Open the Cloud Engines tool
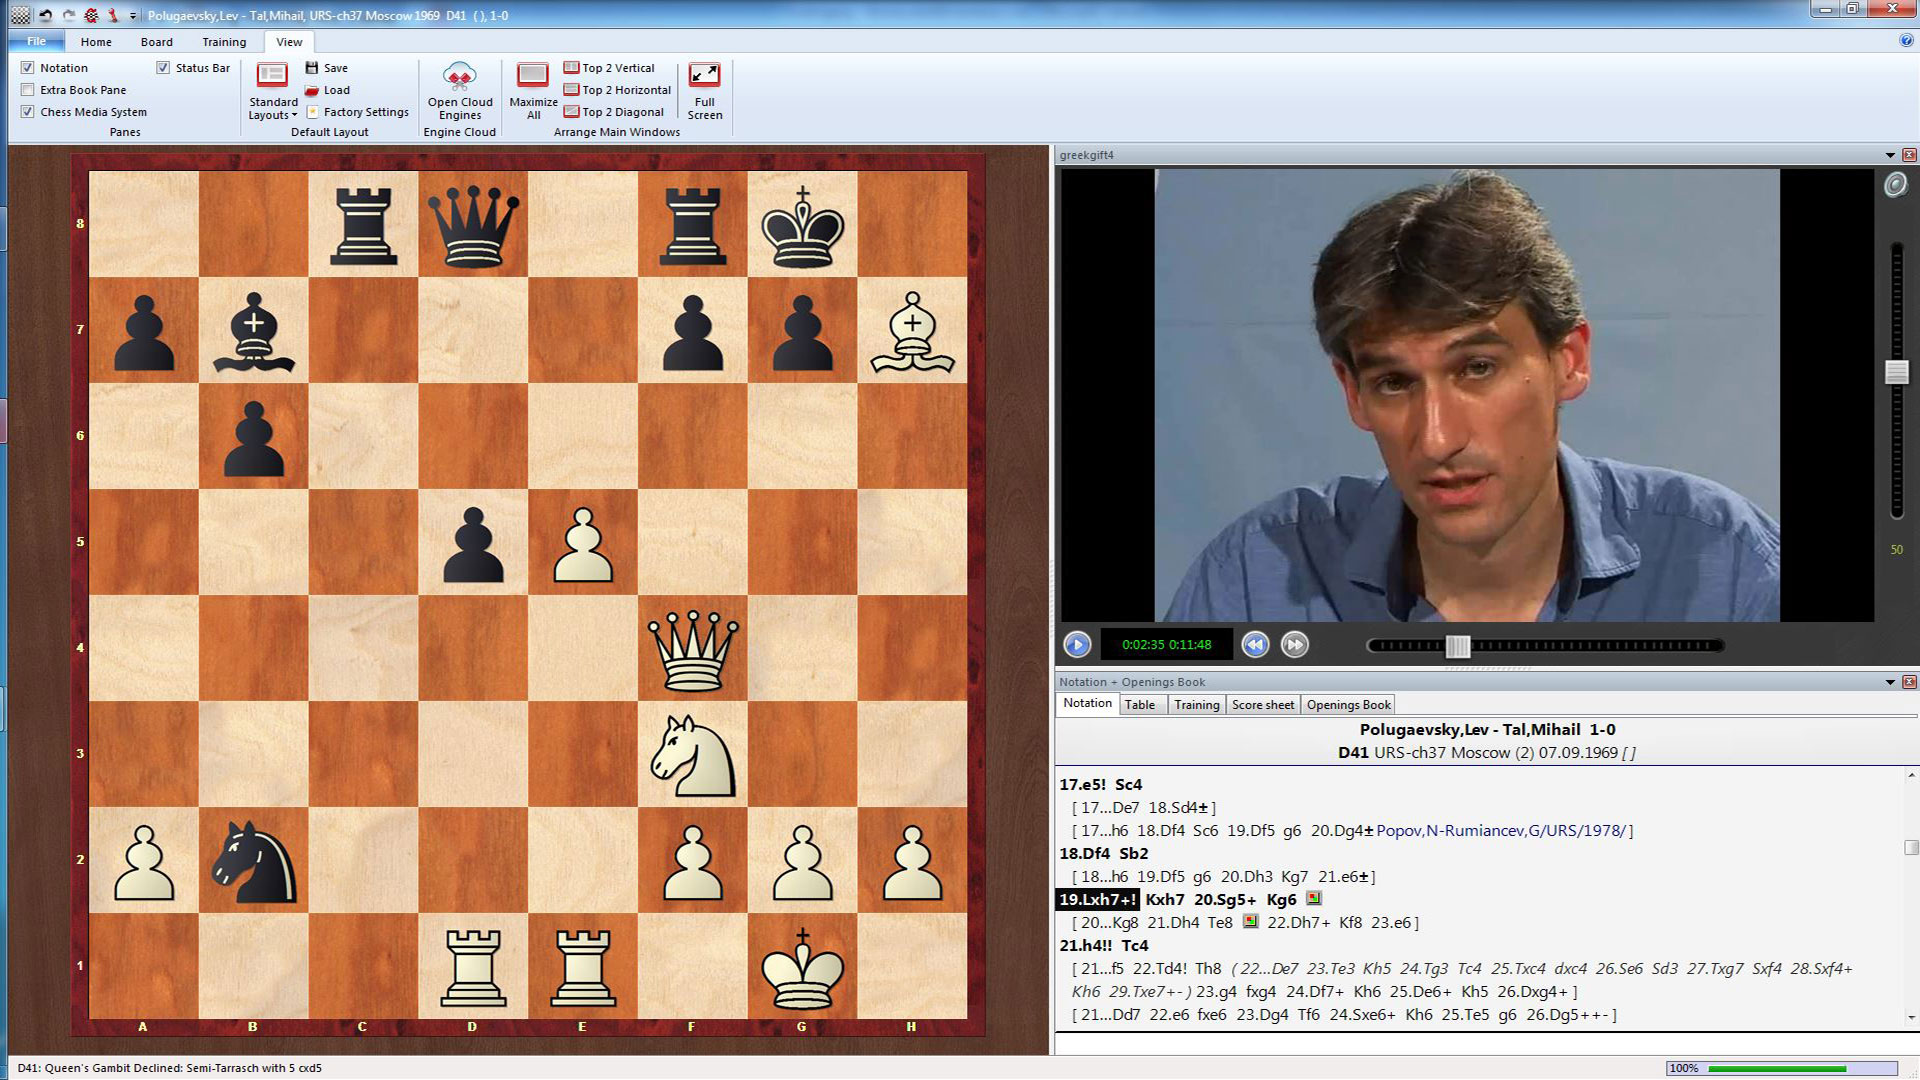This screenshot has height=1080, width=1920. point(459,90)
